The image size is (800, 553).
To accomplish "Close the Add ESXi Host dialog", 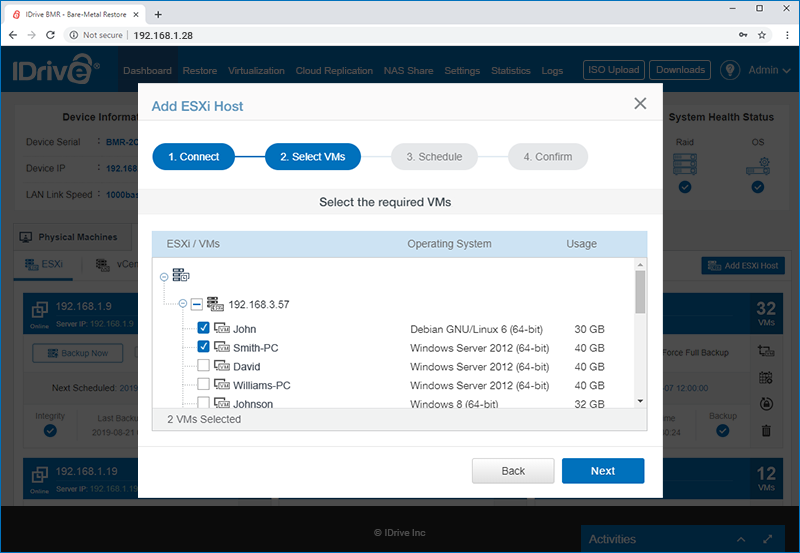I will pyautogui.click(x=640, y=103).
